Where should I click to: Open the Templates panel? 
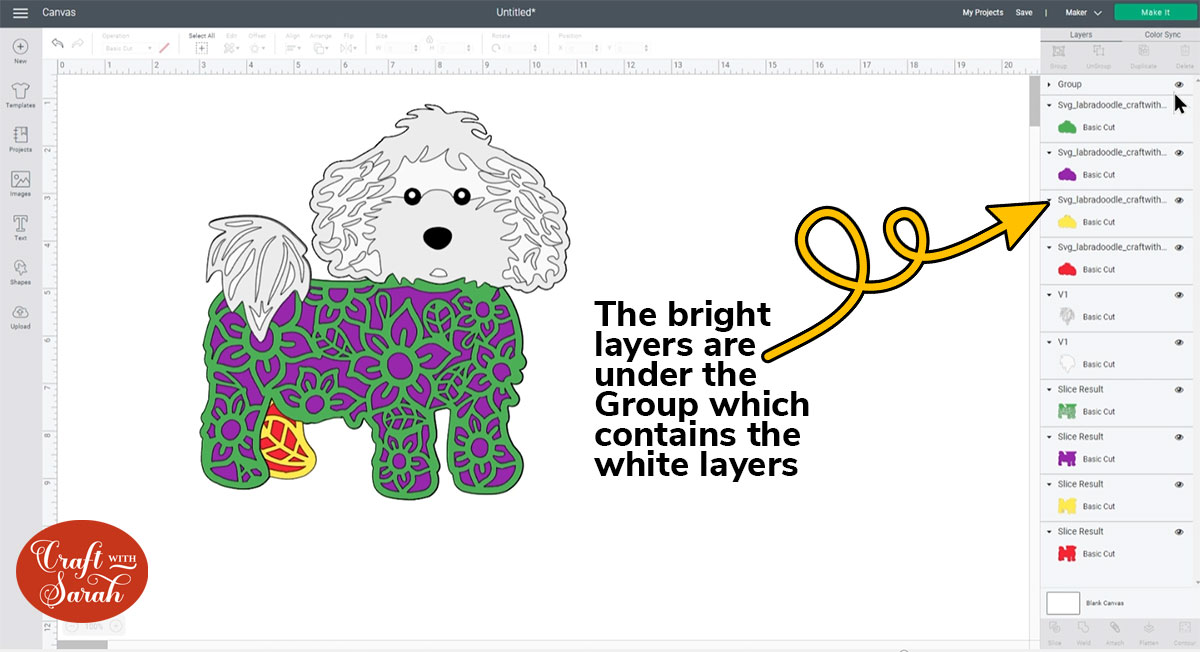[21, 94]
